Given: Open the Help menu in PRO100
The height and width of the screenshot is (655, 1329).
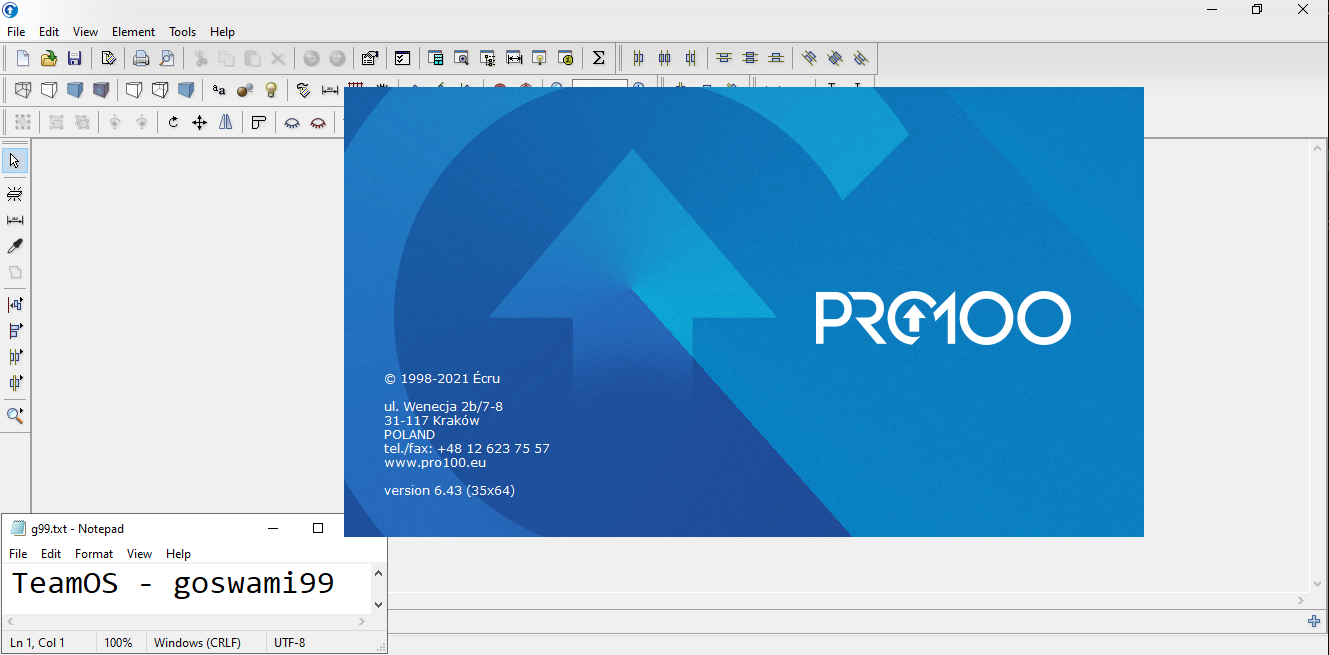Looking at the screenshot, I should click(222, 32).
